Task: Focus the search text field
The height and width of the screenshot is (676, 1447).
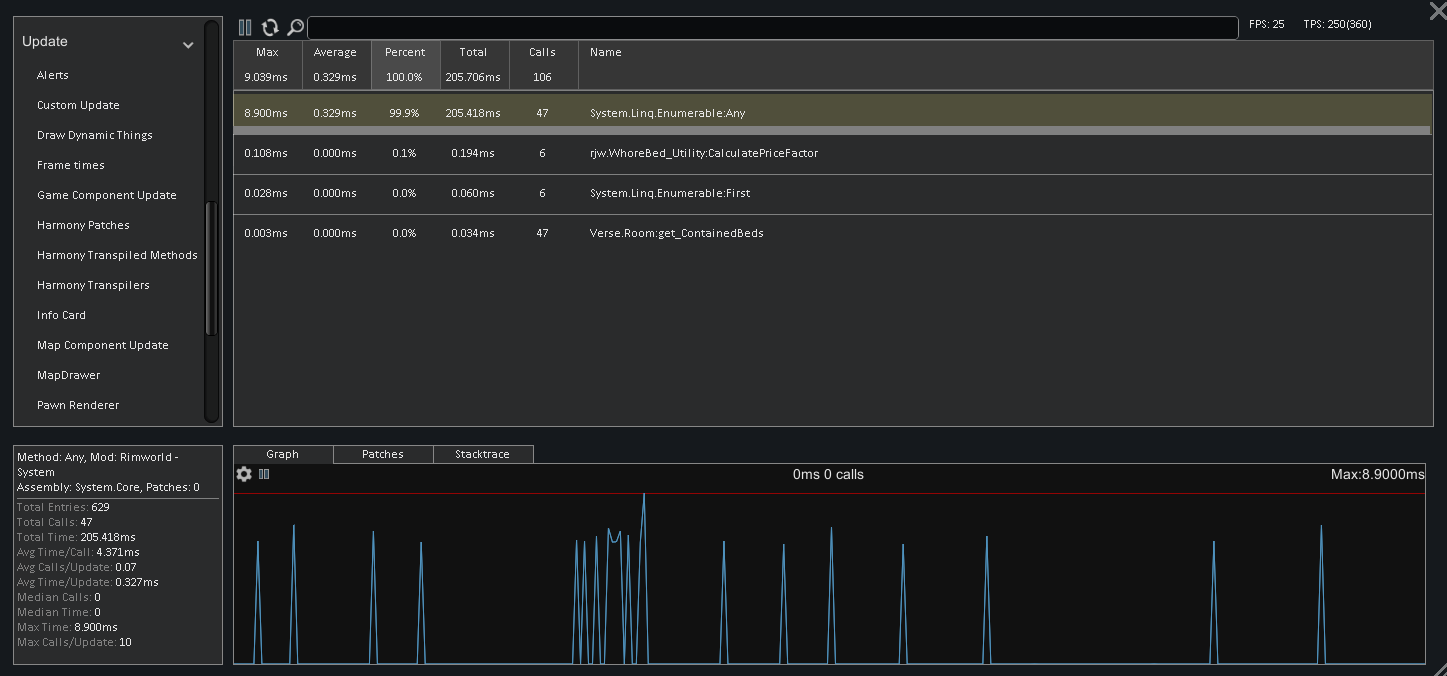Action: [x=772, y=27]
